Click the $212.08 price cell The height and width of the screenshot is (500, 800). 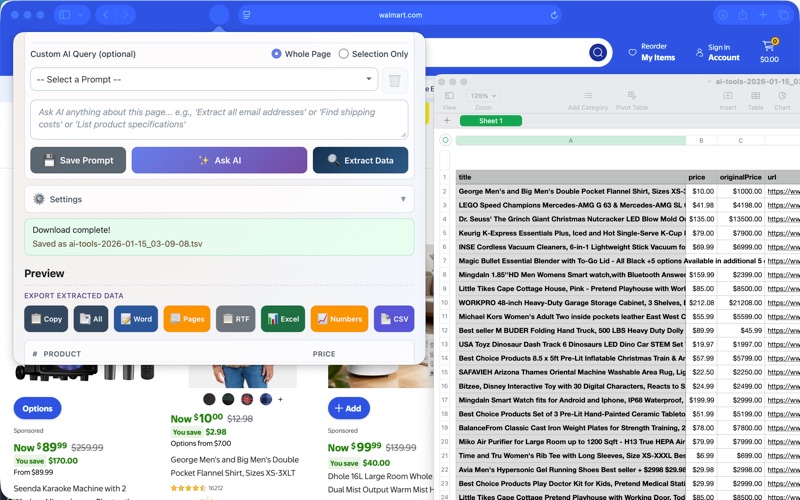[701, 303]
